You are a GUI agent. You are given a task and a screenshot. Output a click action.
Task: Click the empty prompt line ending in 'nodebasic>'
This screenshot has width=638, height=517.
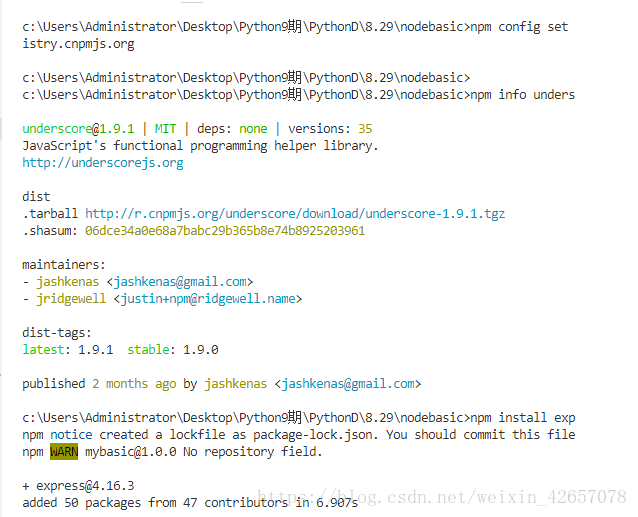(246, 77)
